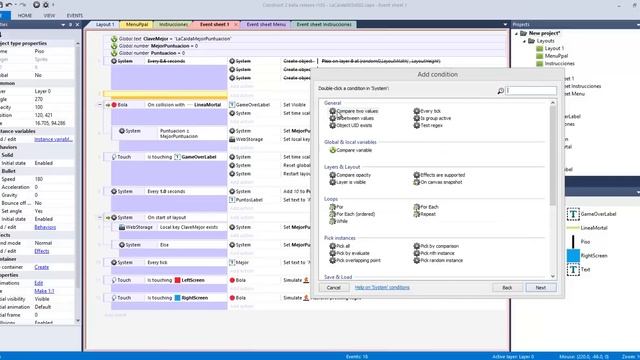Screen dimensions: 640x360
Task: Select MenuPpal in the Projects tree
Action: point(556,56)
